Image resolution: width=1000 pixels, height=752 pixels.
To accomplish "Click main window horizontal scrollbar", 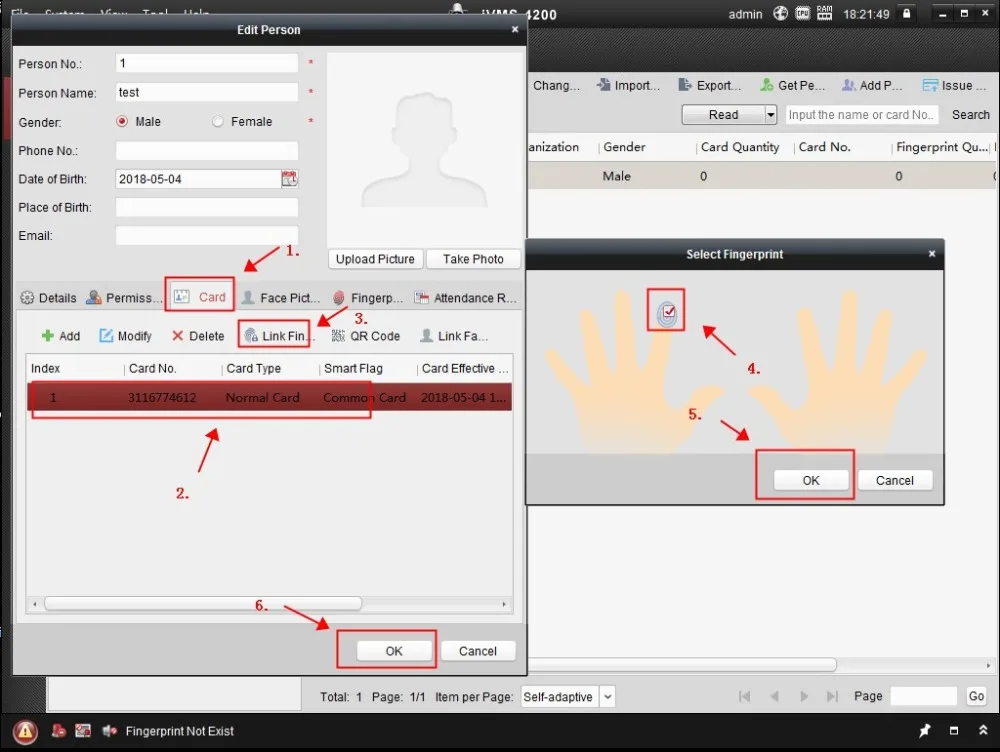I will [x=682, y=665].
